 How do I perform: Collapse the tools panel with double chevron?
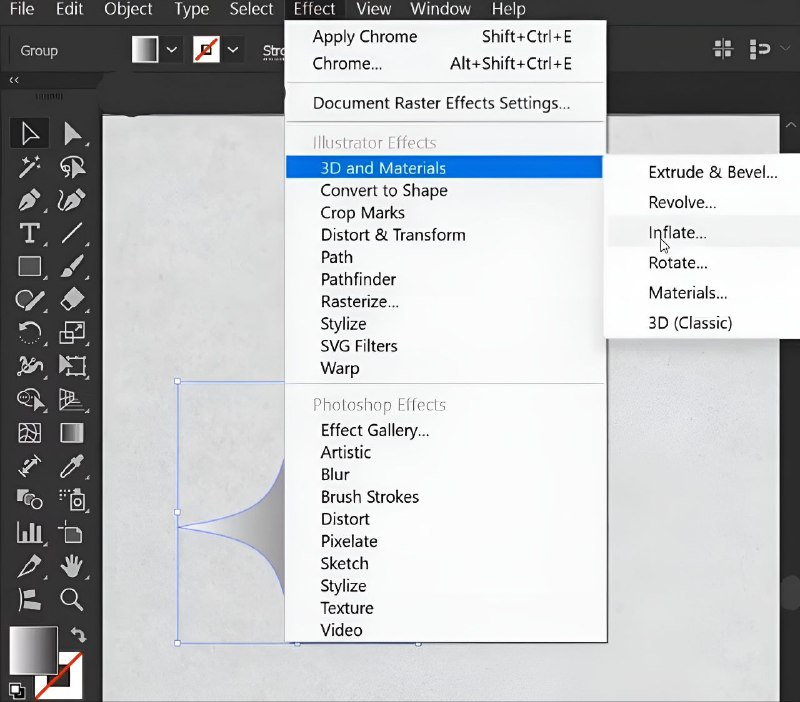[x=15, y=79]
